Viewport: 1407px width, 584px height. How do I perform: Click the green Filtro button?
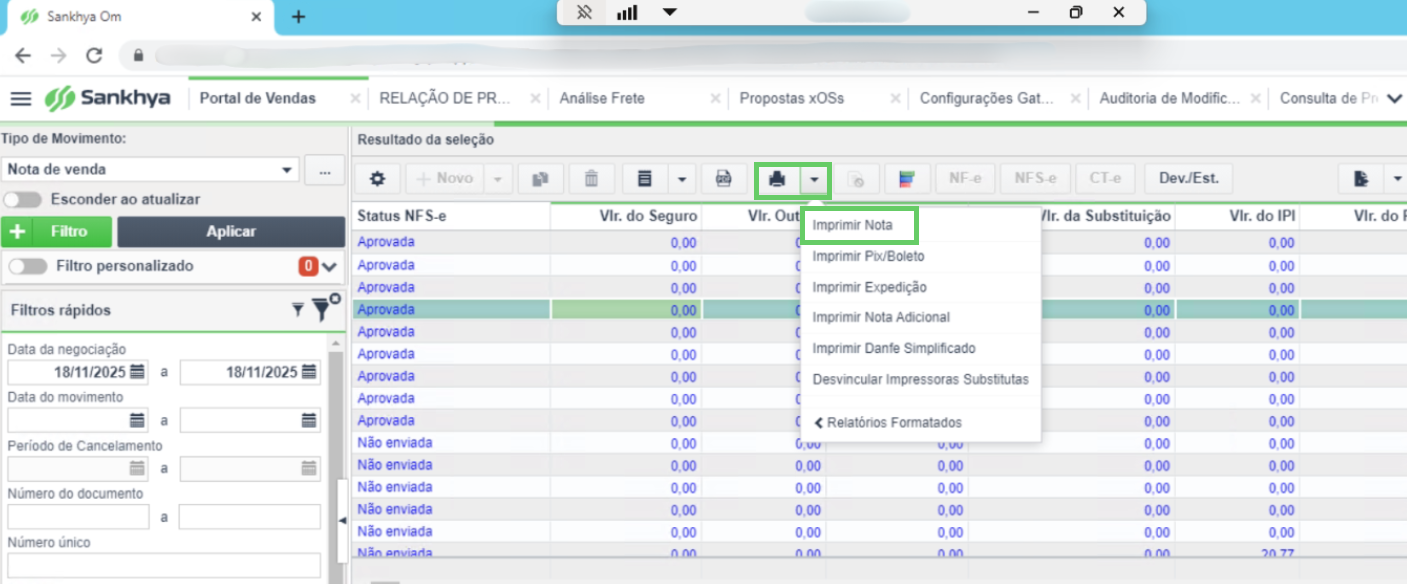[x=56, y=231]
